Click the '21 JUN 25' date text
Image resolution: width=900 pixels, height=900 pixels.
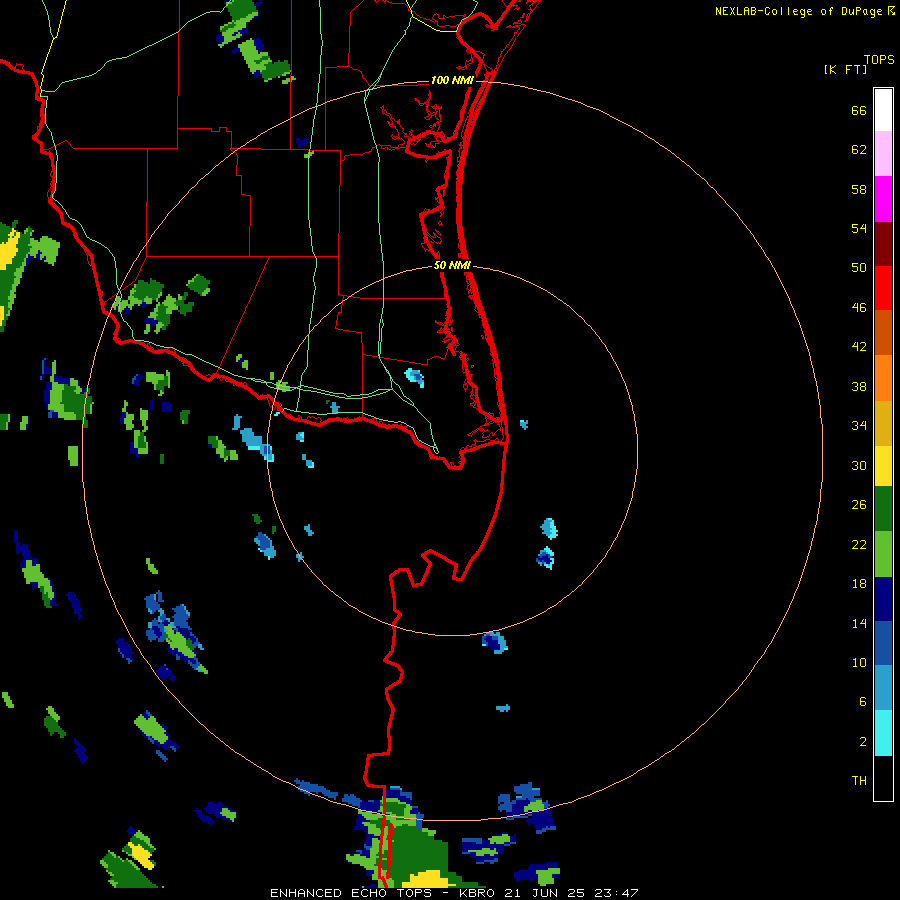[544, 893]
